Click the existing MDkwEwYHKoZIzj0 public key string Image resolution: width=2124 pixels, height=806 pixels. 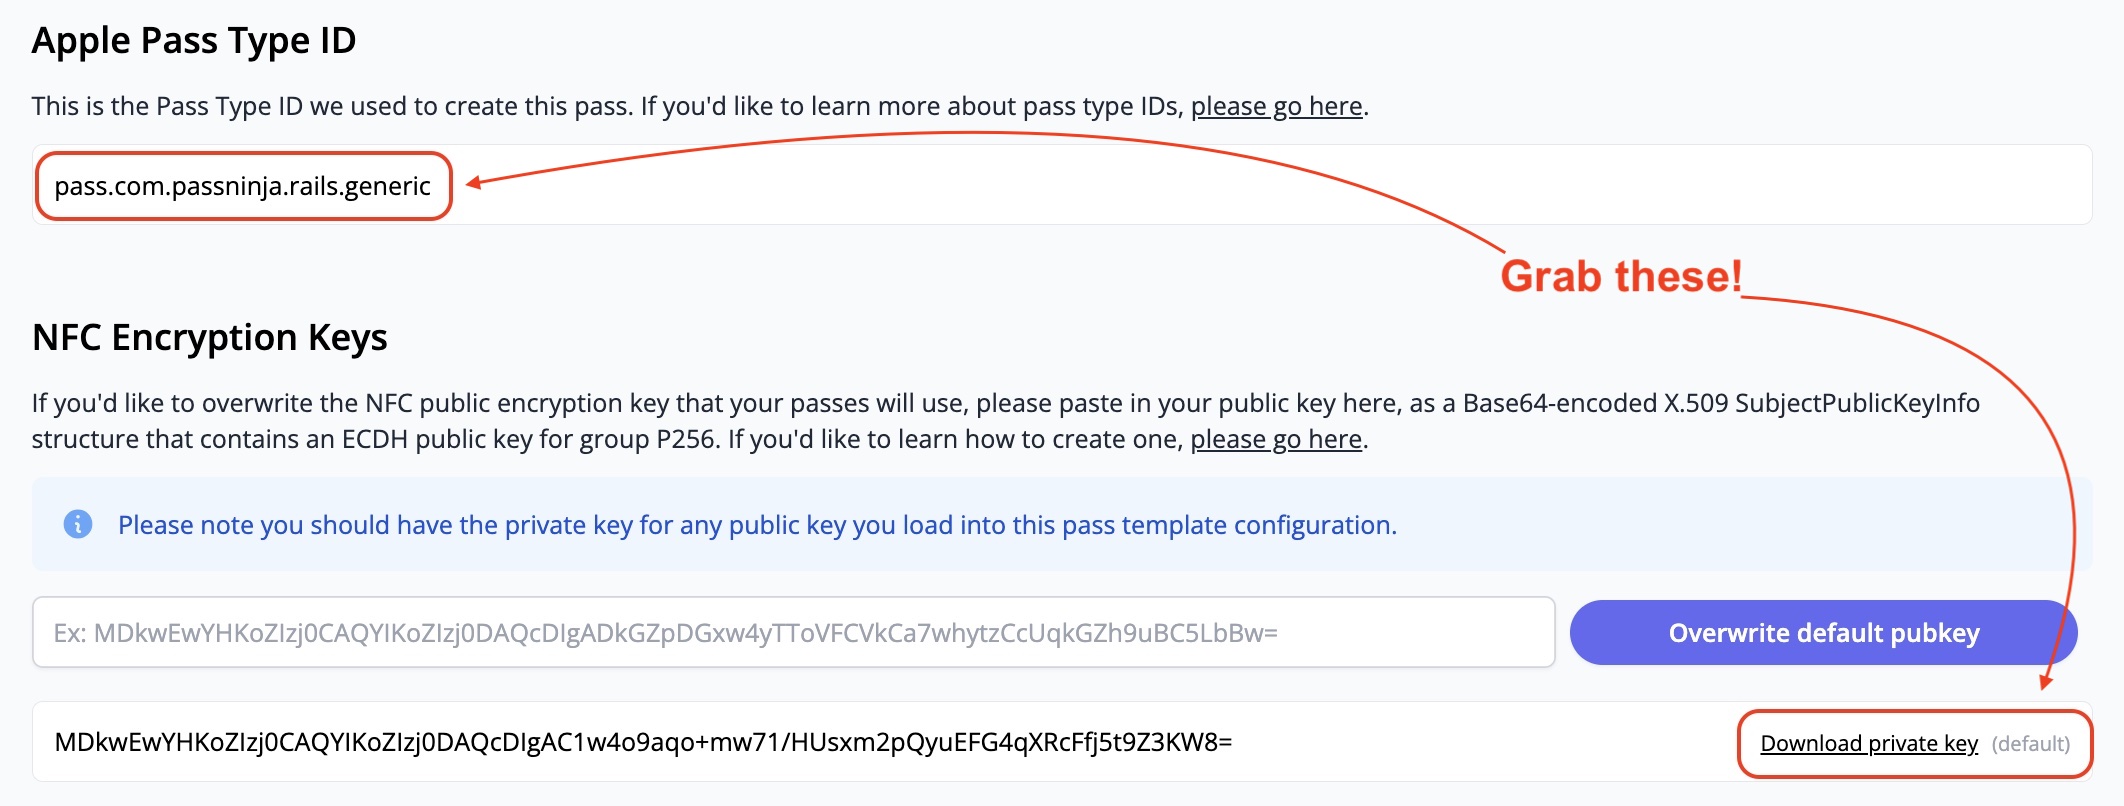pos(643,742)
